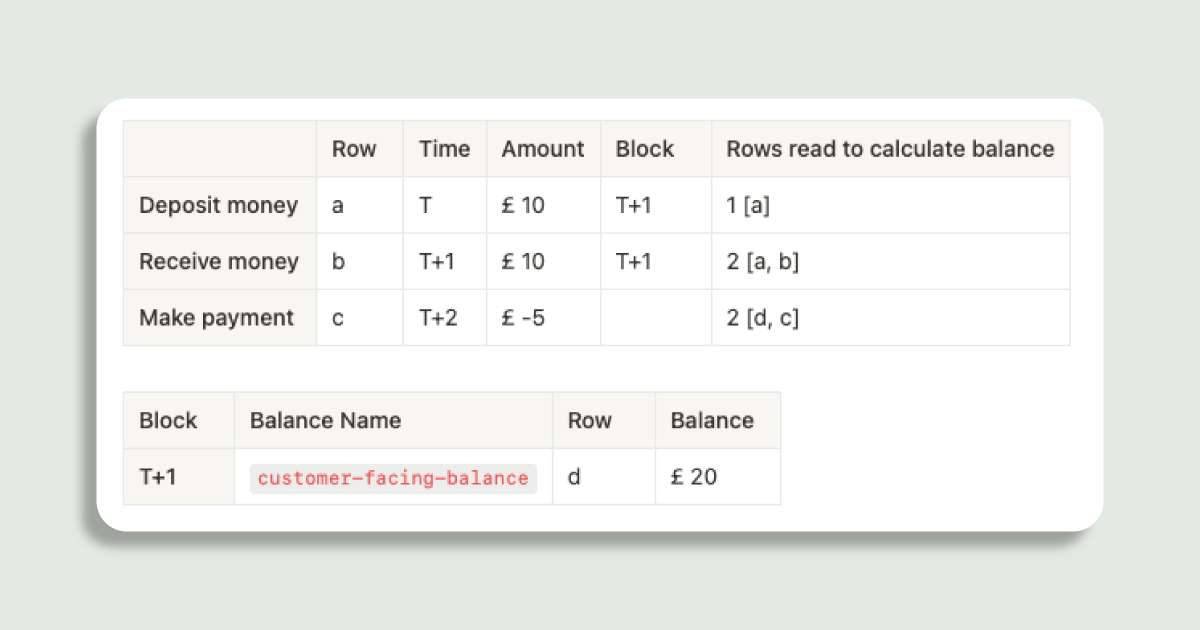Select the '1 [a]' cell
Image resolution: width=1200 pixels, height=630 pixels.
click(x=748, y=206)
